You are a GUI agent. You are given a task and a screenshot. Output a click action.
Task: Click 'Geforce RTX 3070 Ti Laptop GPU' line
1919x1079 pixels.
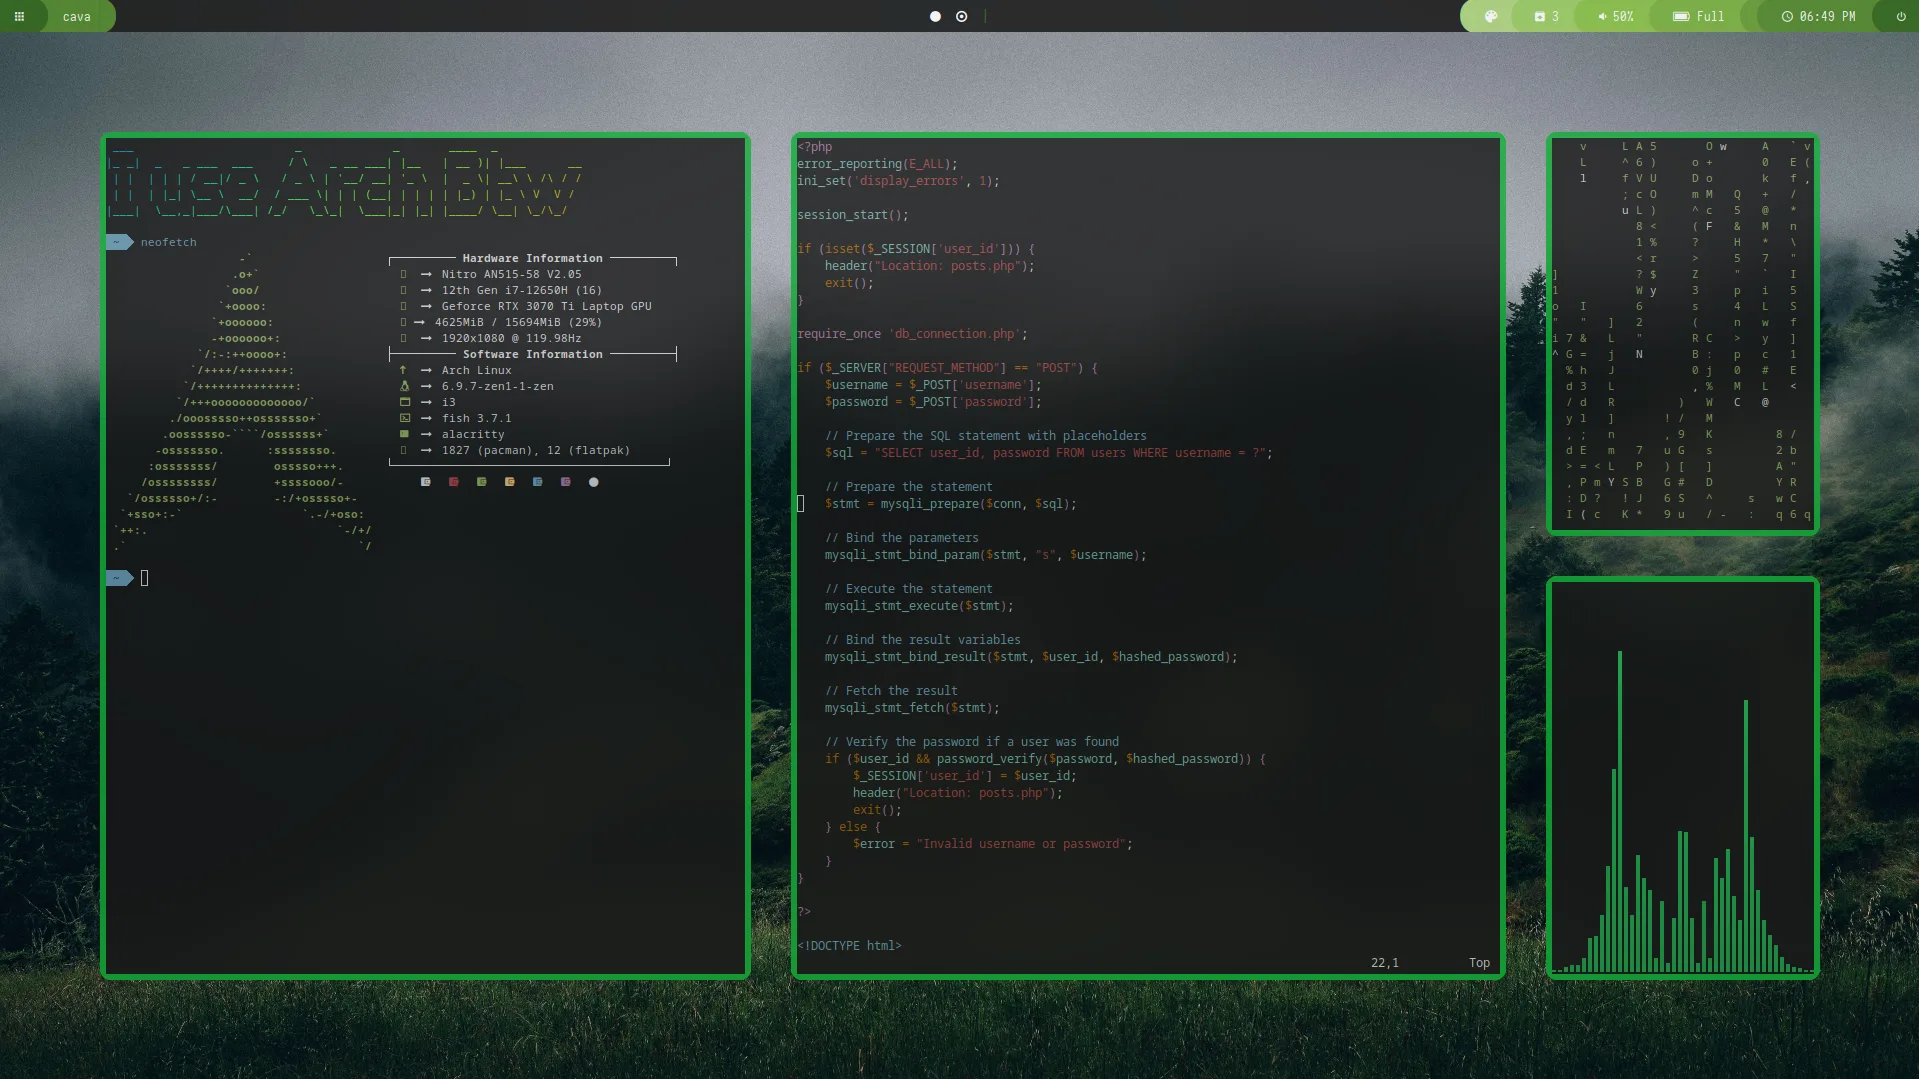547,306
